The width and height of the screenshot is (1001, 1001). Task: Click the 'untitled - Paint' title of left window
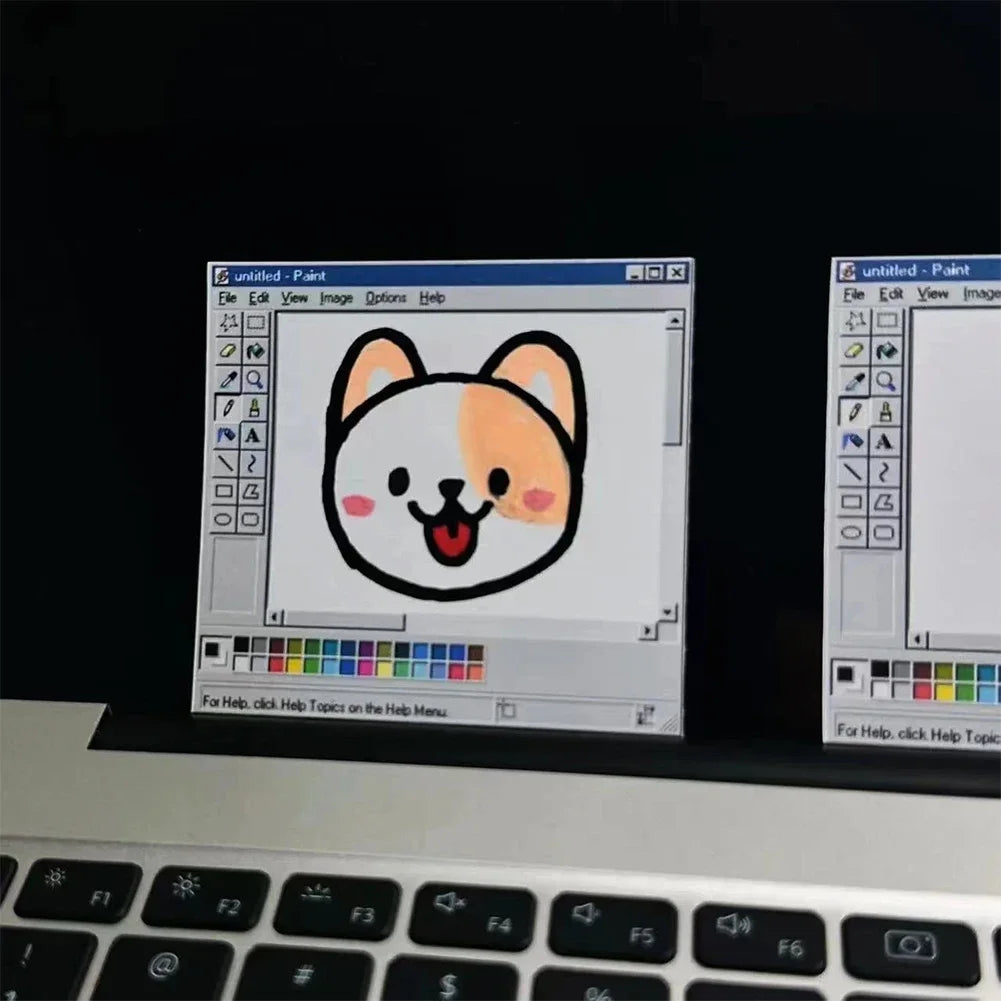point(280,276)
